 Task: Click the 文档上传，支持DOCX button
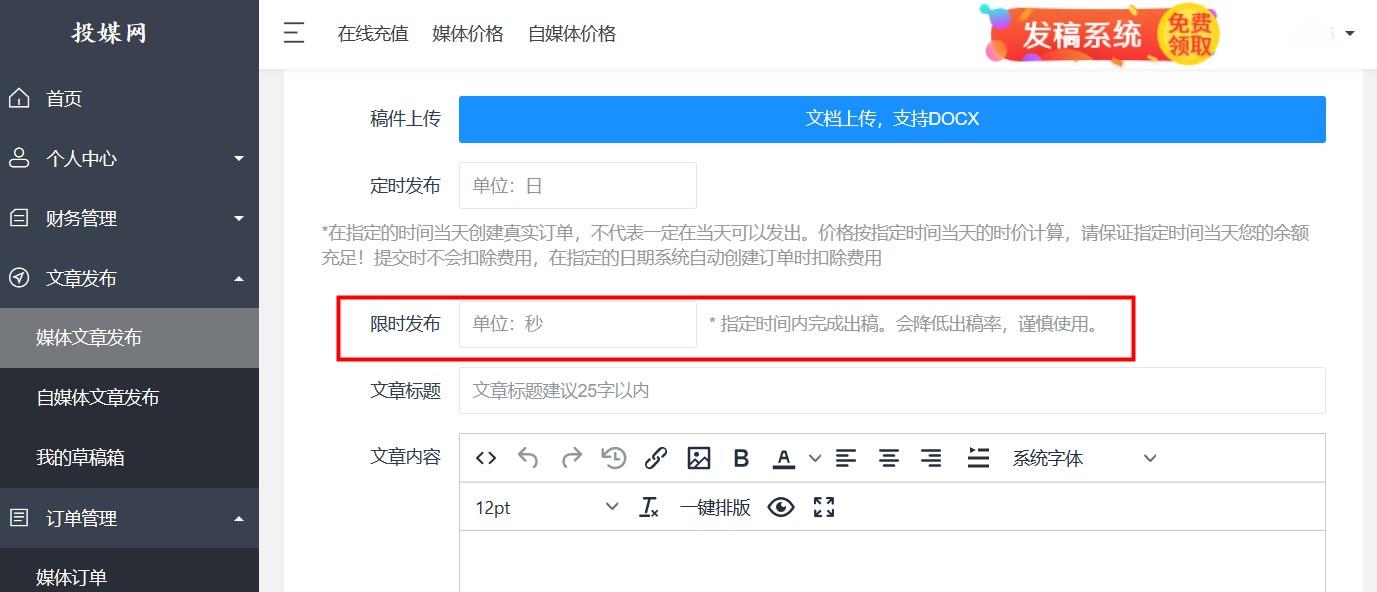pos(892,119)
